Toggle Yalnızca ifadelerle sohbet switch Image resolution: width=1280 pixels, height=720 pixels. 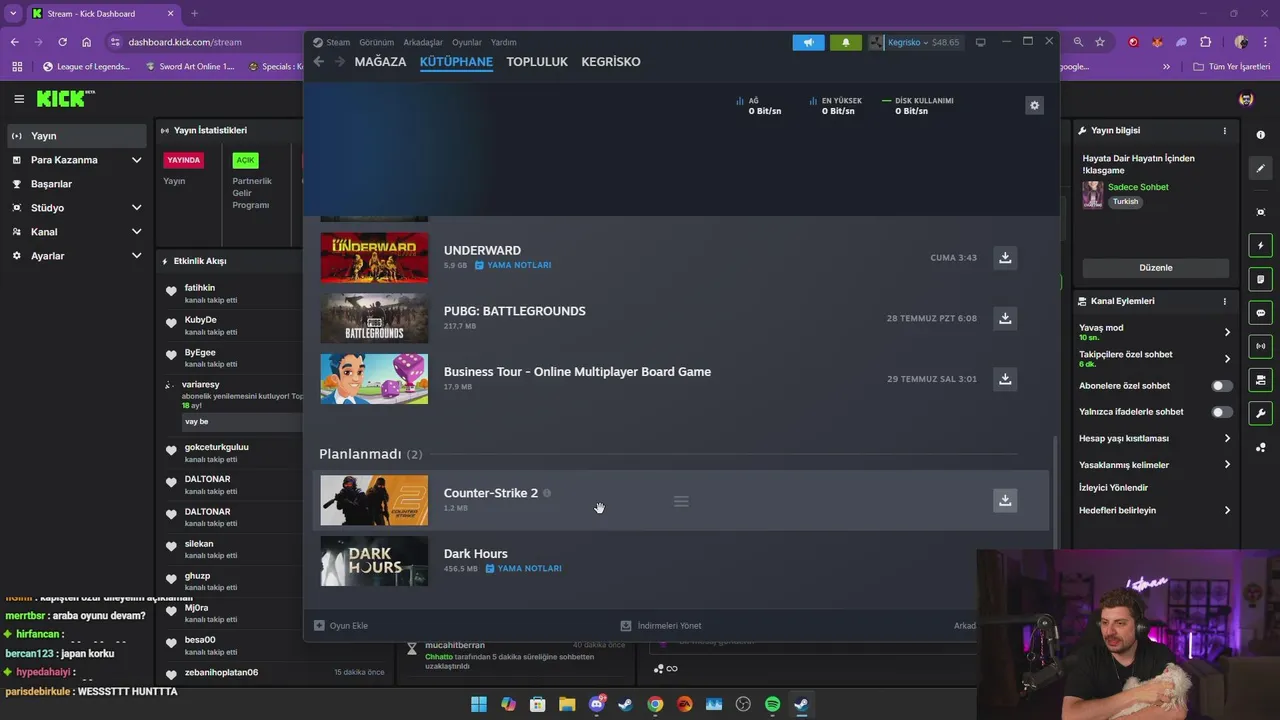click(1221, 412)
